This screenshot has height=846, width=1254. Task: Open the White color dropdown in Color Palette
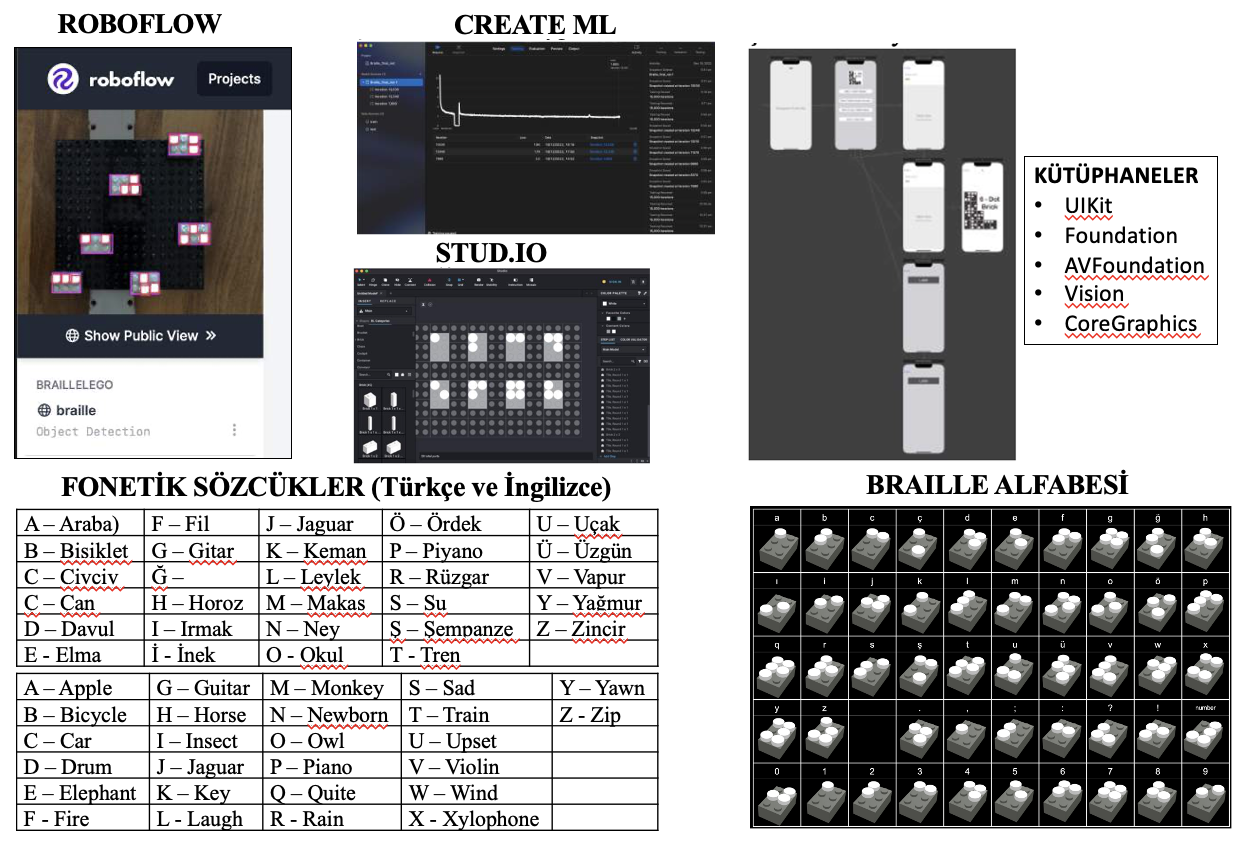pos(623,301)
